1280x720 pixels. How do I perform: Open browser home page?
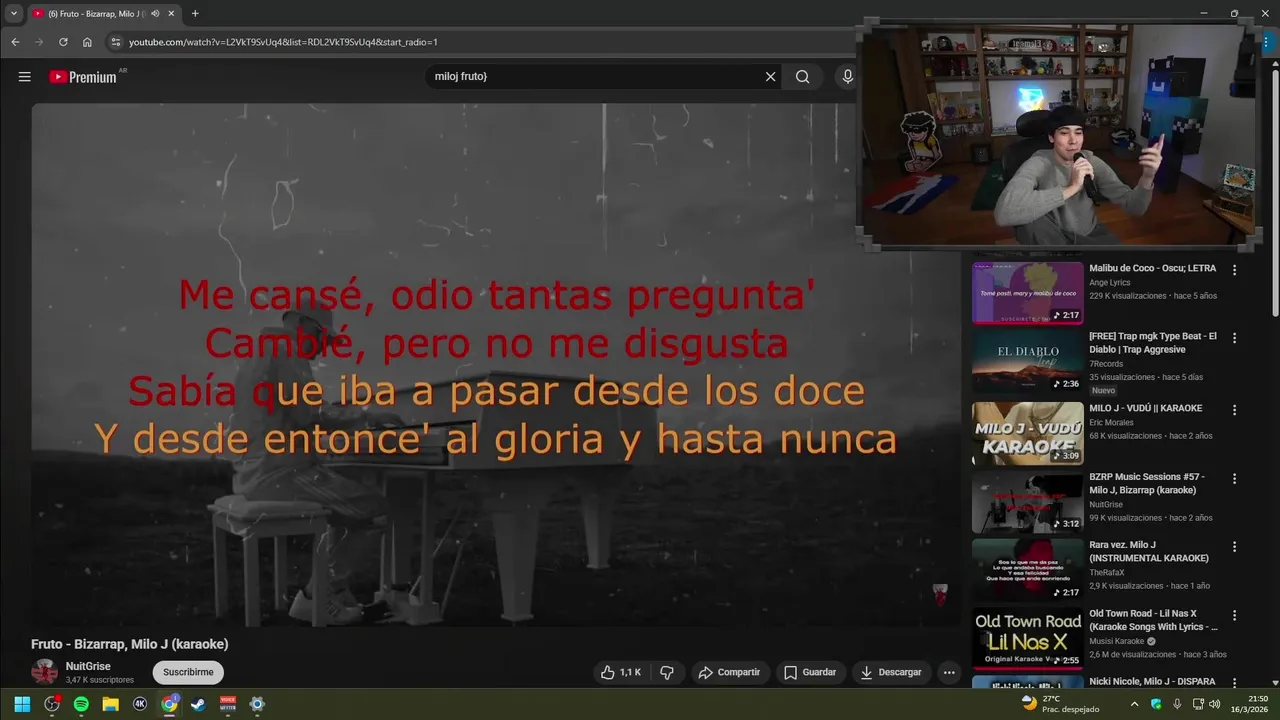pyautogui.click(x=87, y=42)
